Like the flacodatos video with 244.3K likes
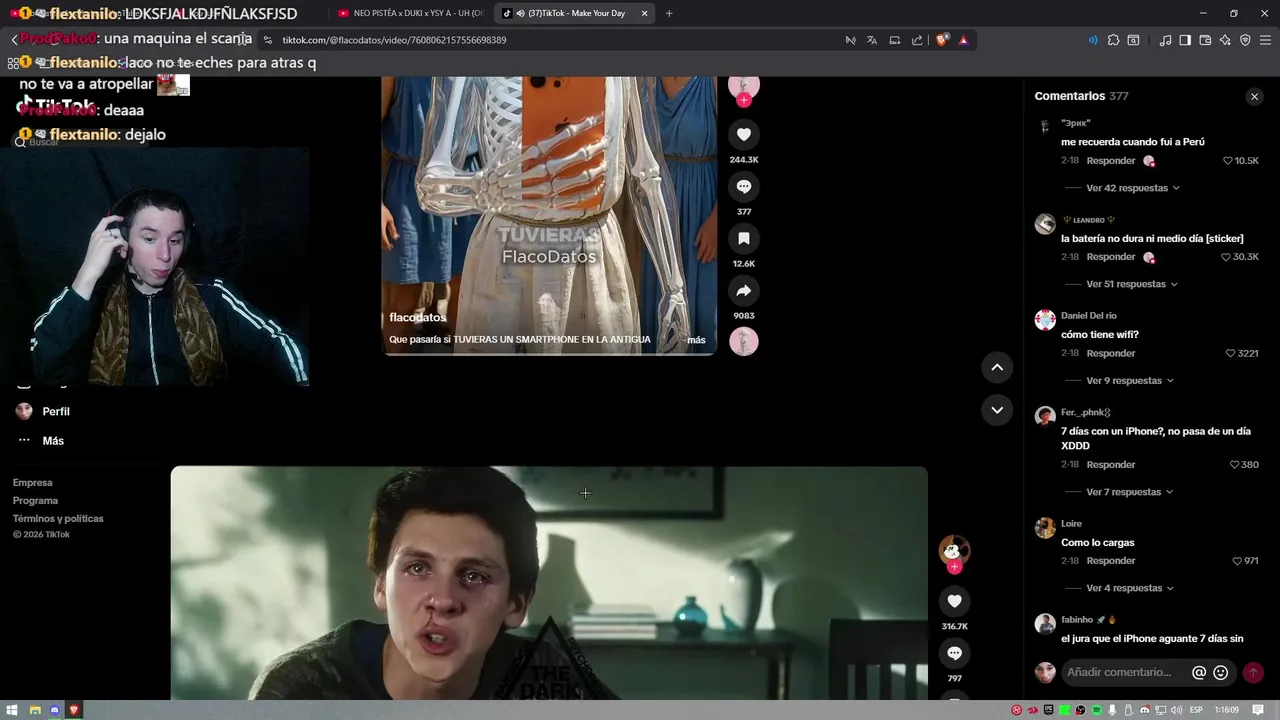1280x720 pixels. coord(743,134)
